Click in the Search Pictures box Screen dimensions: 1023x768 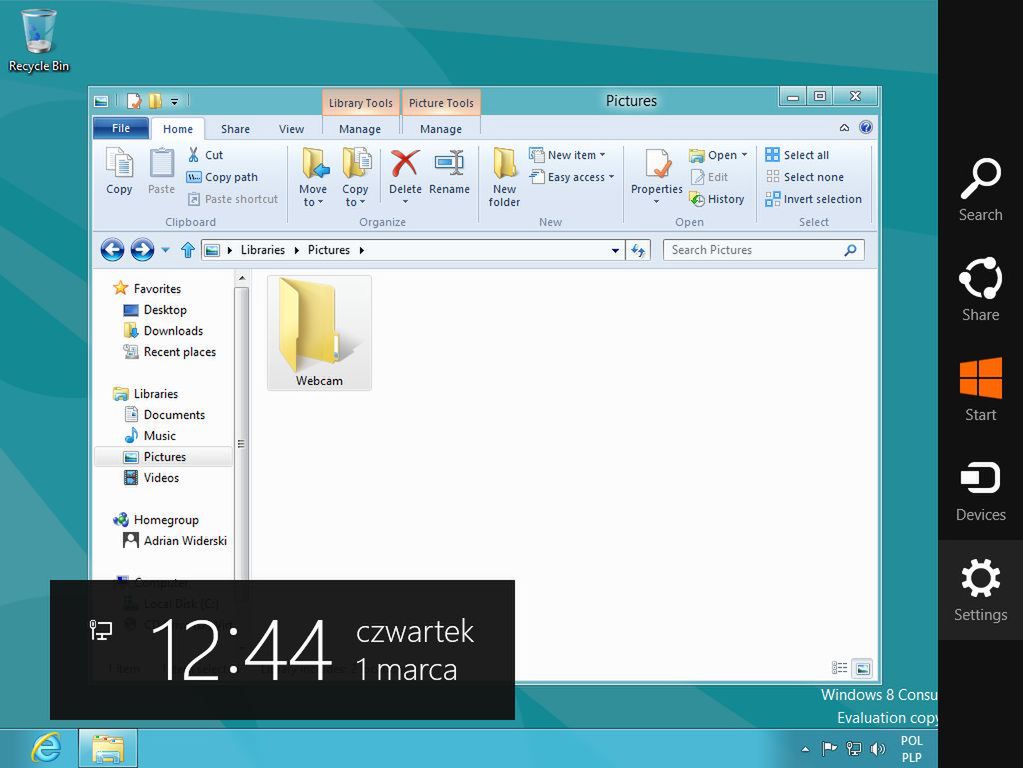coord(763,250)
